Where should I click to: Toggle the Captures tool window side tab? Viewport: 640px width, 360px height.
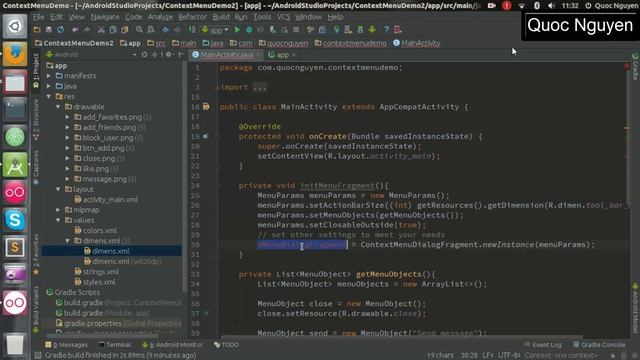36,167
